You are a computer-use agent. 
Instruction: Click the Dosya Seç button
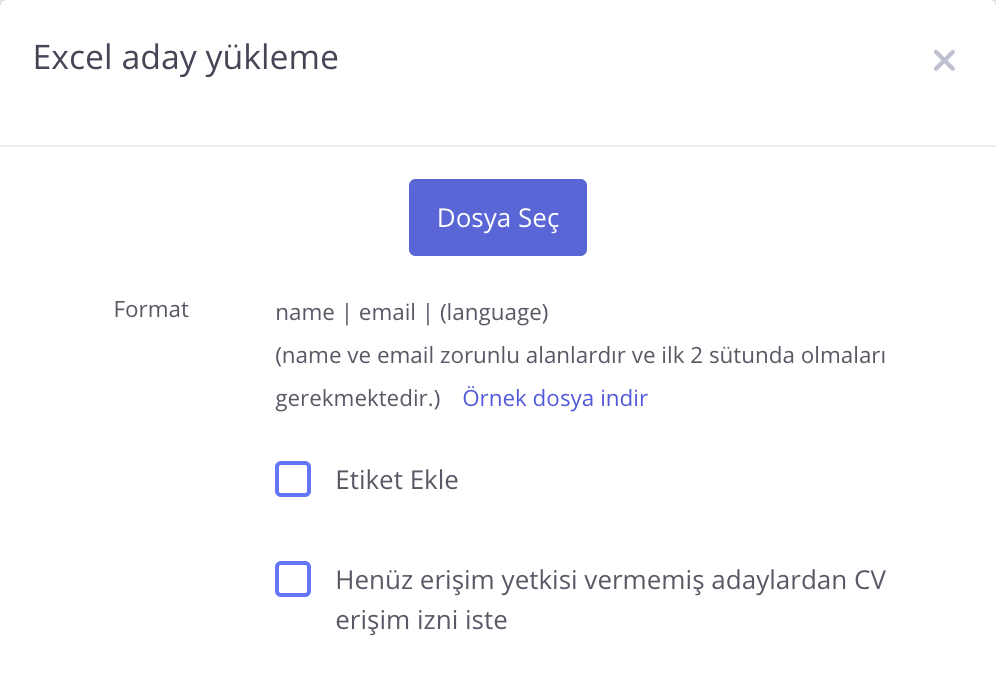[497, 218]
